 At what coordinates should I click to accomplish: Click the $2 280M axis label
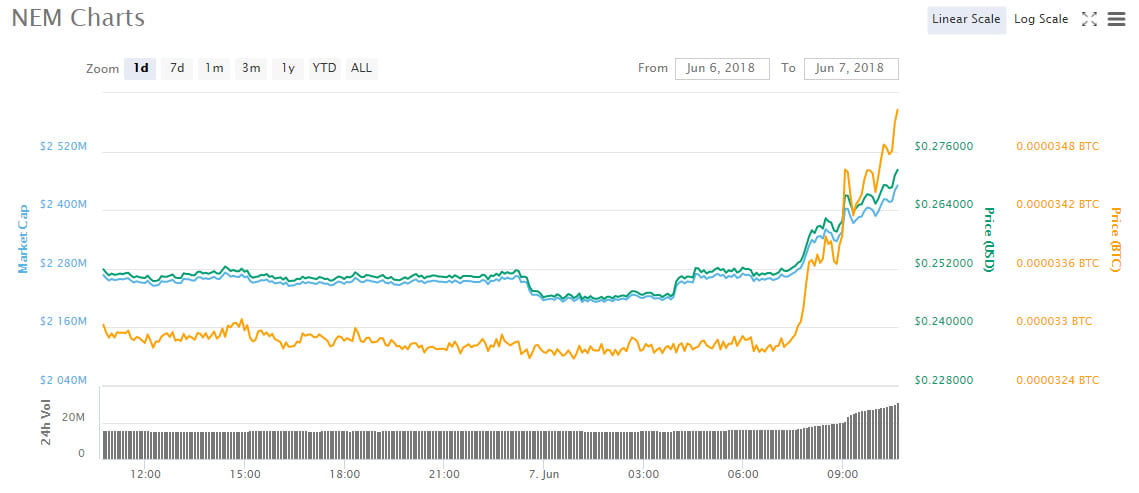tap(63, 263)
